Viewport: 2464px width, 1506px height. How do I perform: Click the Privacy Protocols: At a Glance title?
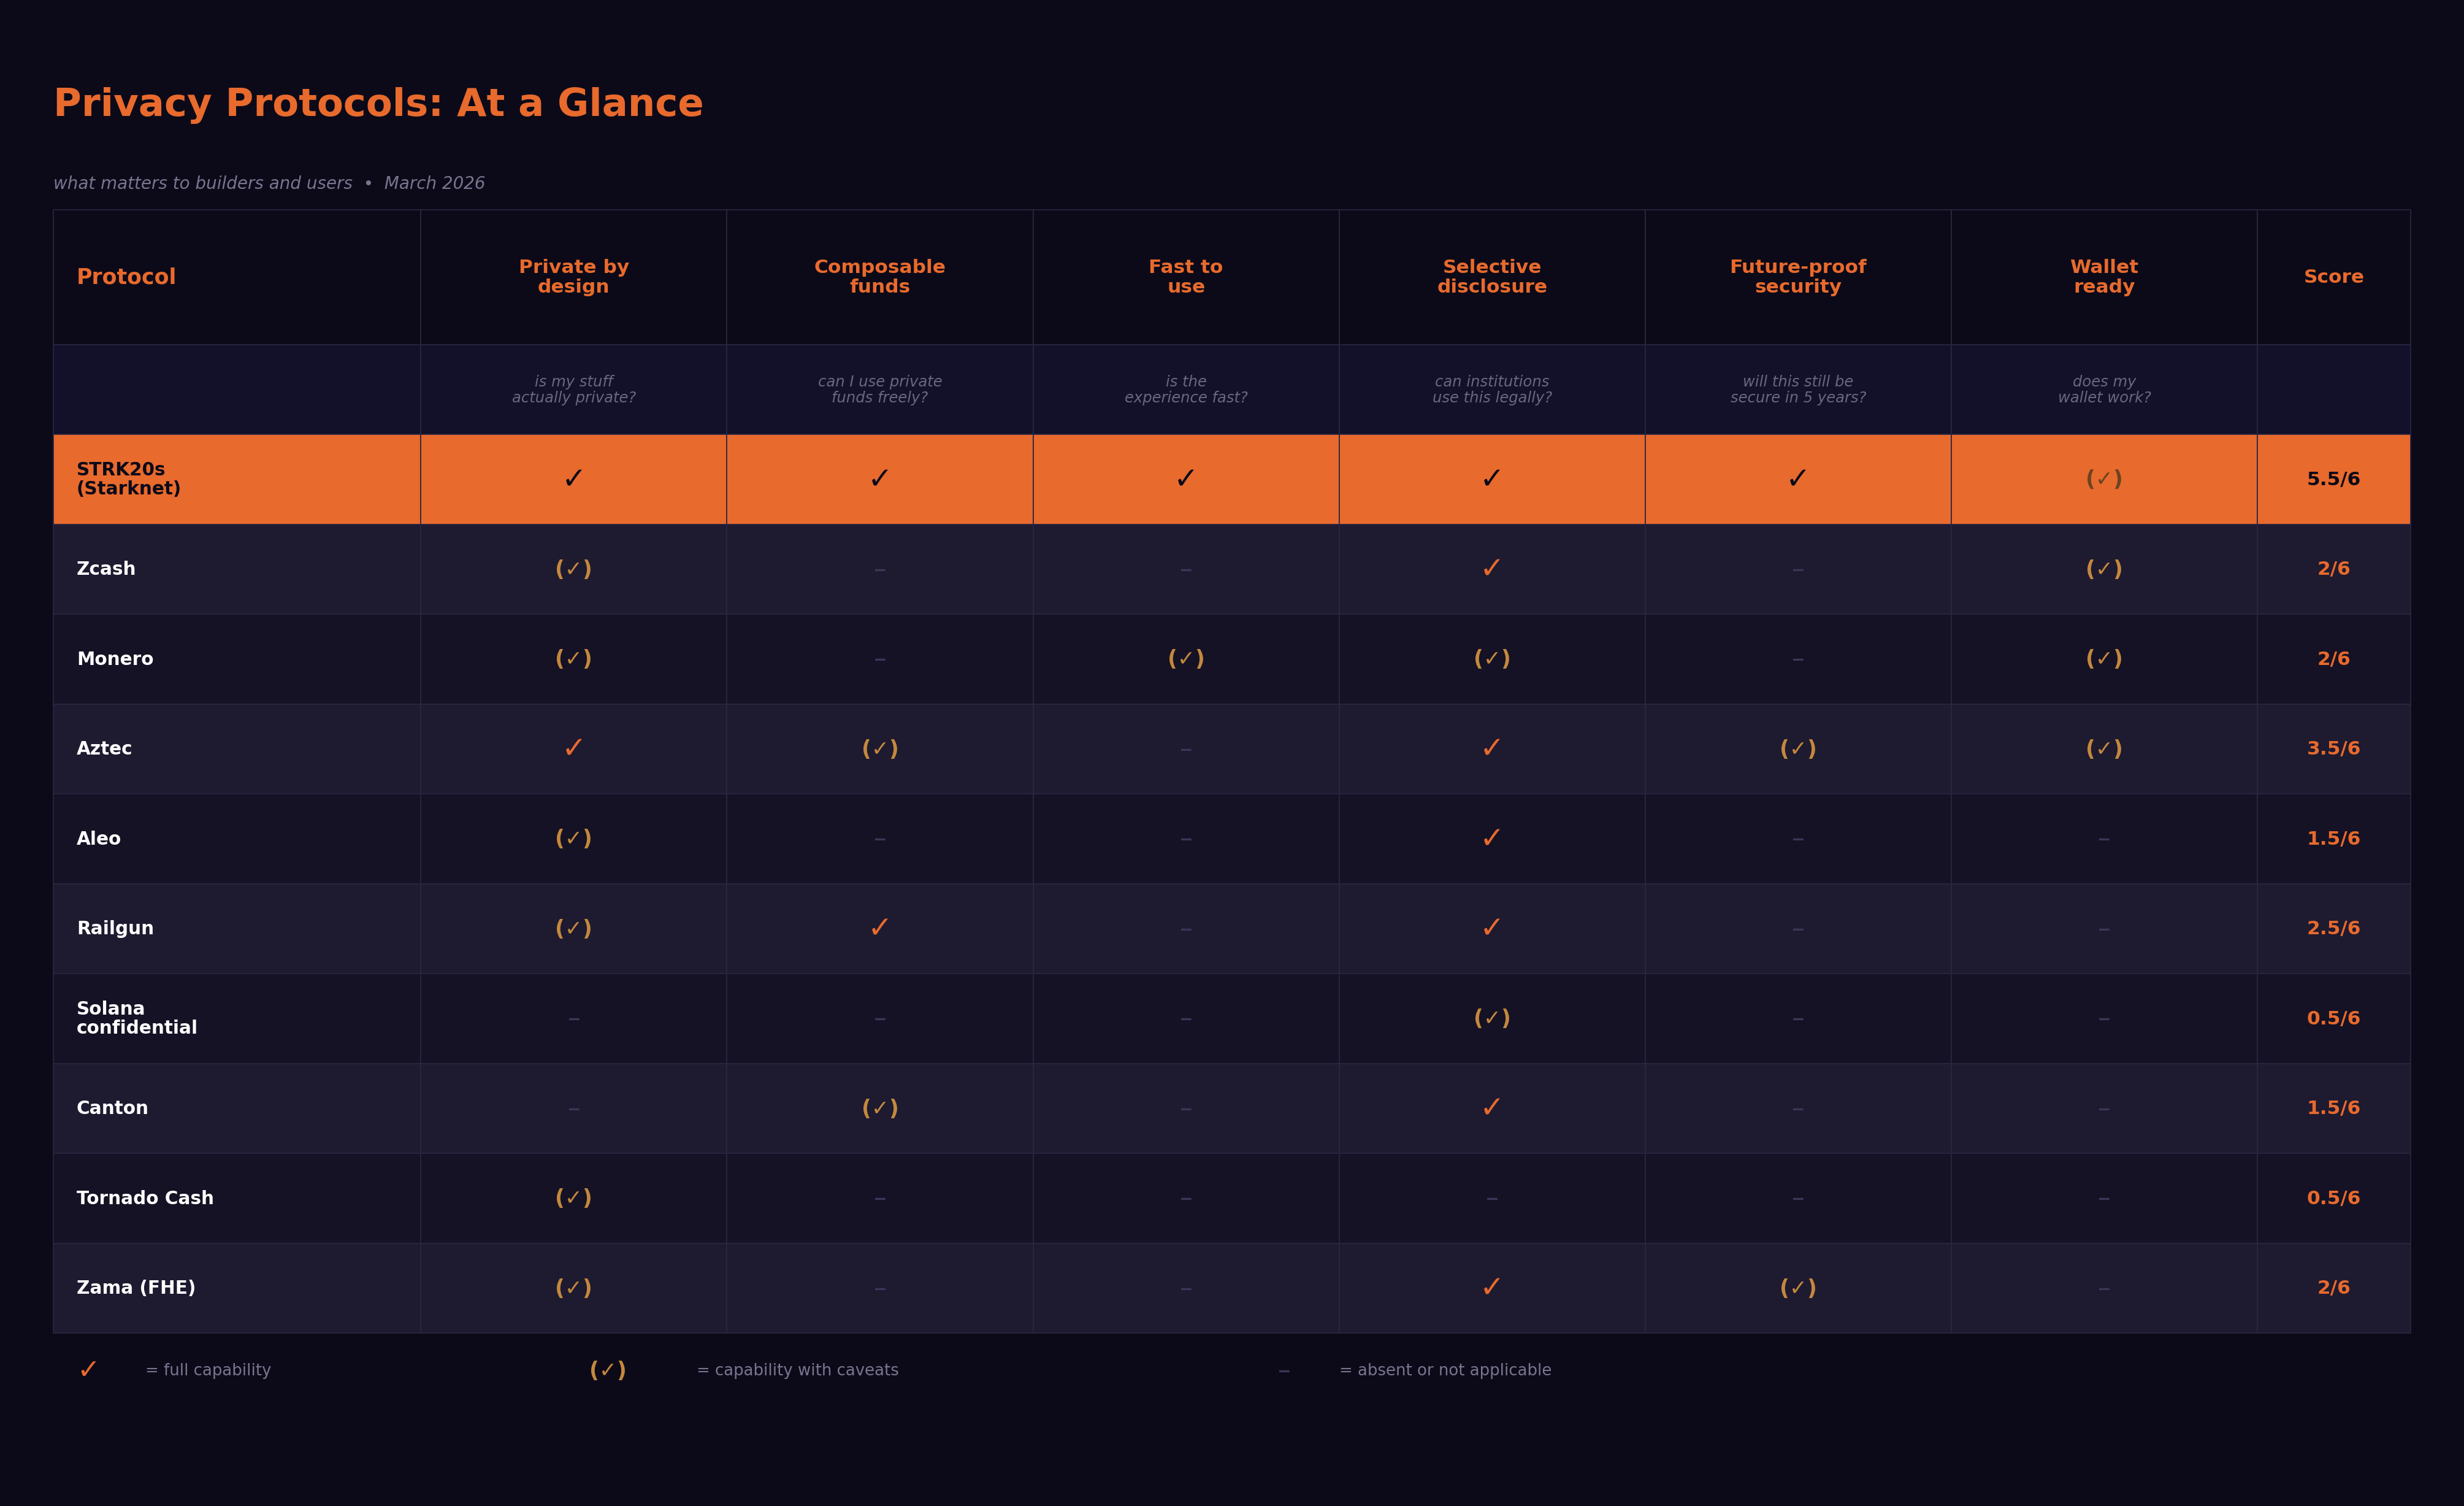pyautogui.click(x=378, y=104)
